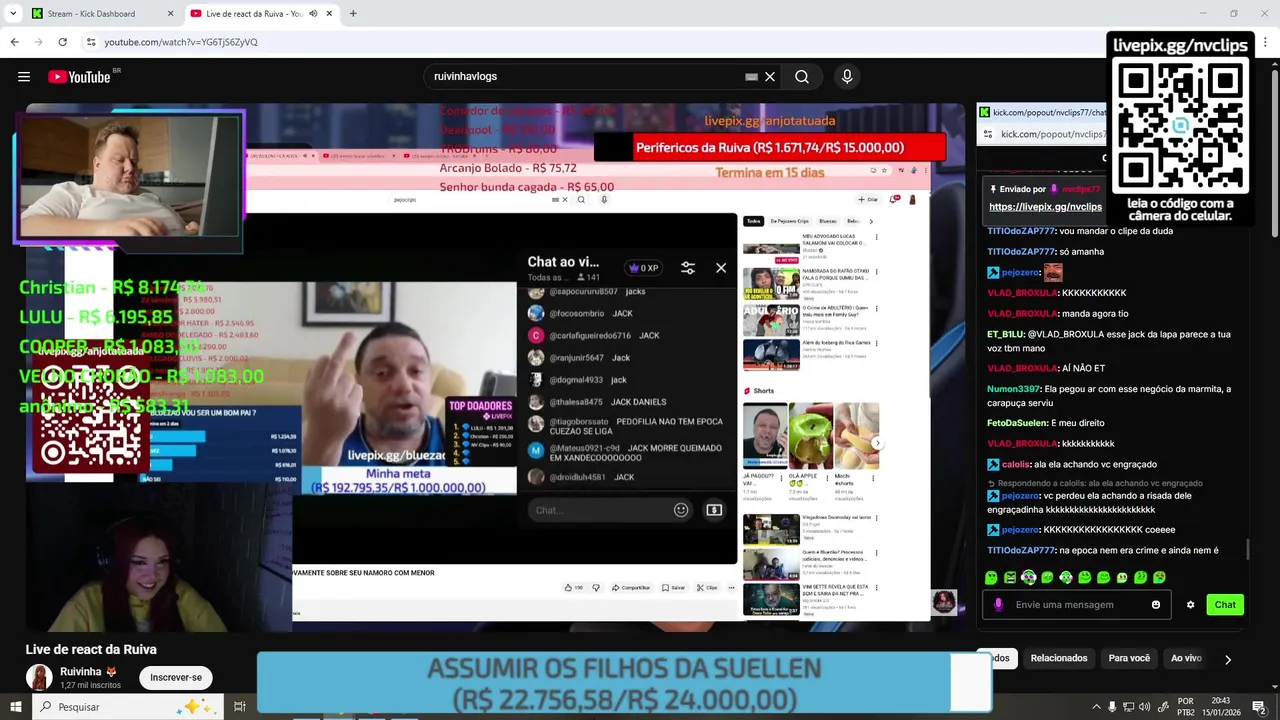Open the on-screen keyboard in search box
Image resolution: width=1280 pixels, height=720 pixels.
(751, 77)
